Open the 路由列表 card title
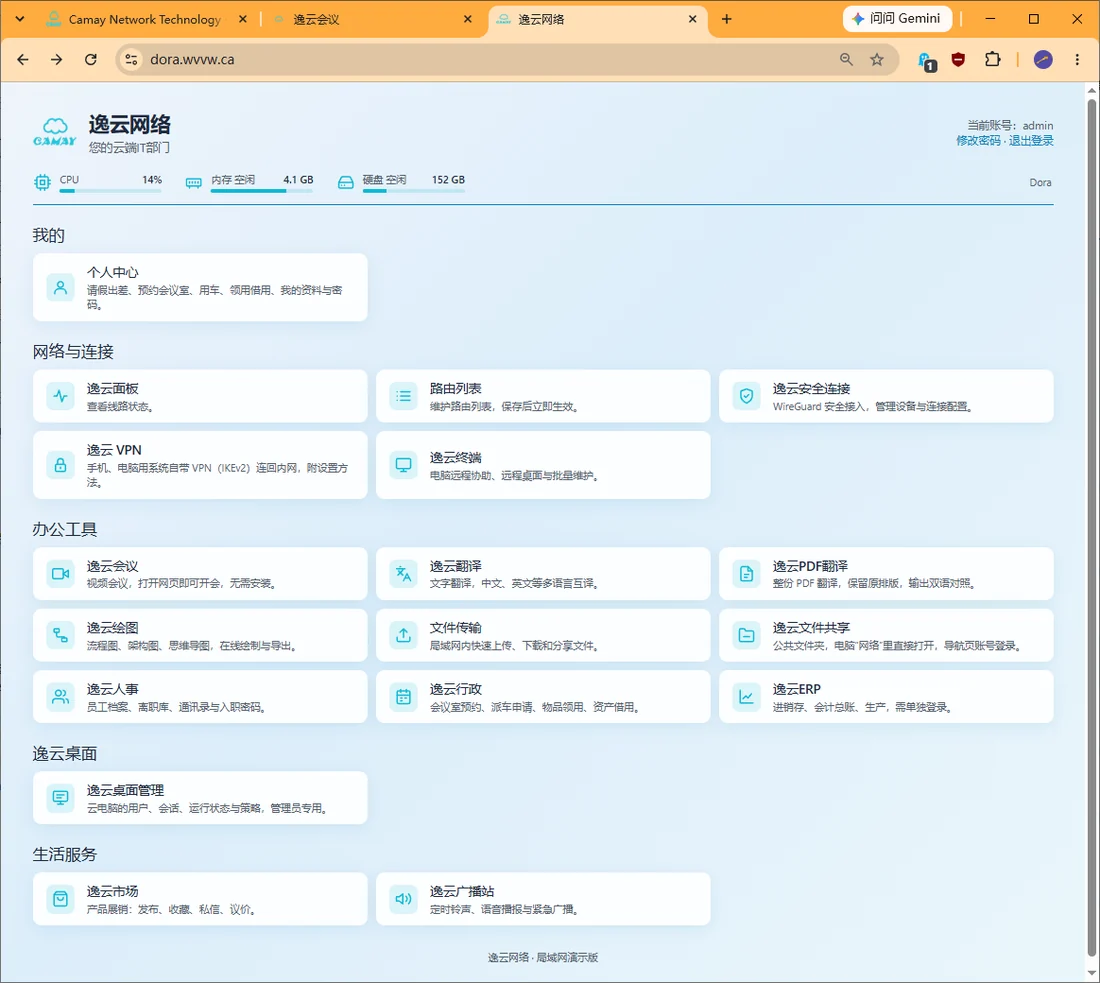Viewport: 1100px width, 983px height. coord(455,388)
